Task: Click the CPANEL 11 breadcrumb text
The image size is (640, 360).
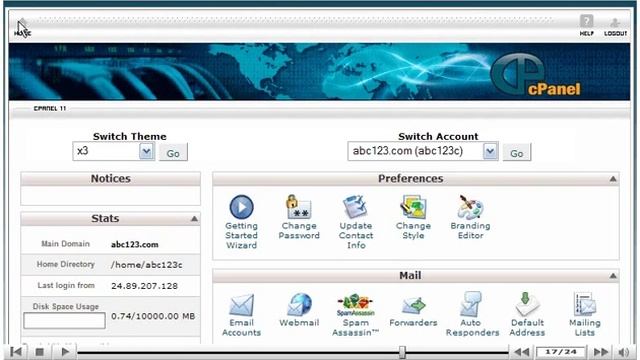Action: click(x=50, y=109)
